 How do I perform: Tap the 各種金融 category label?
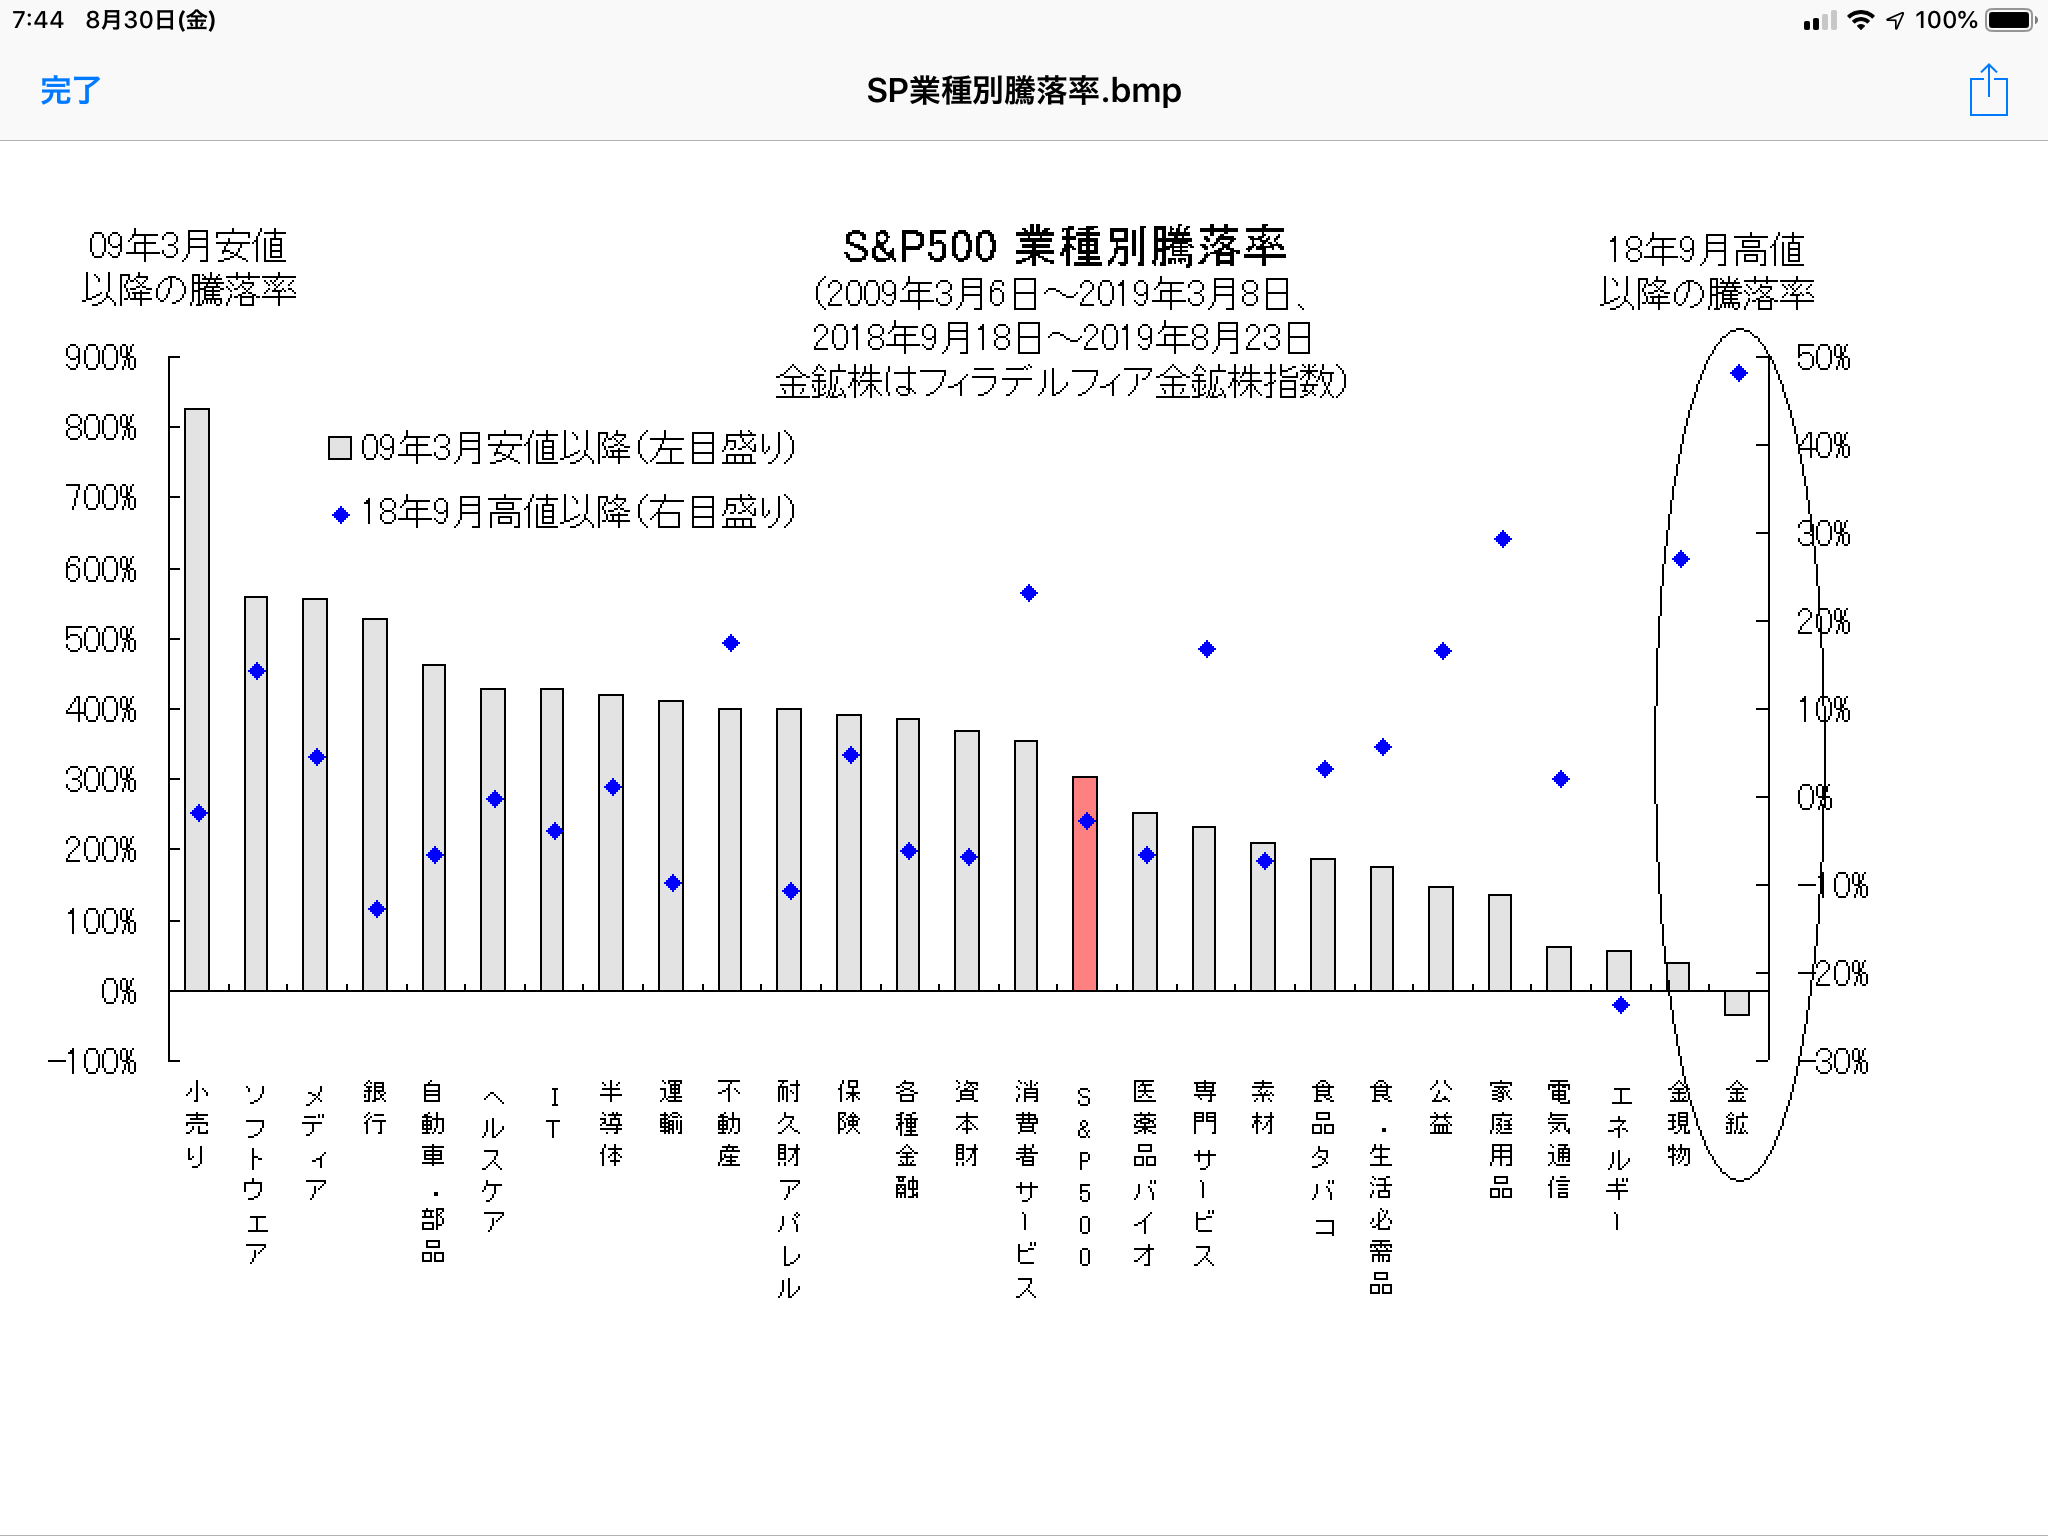[907, 1140]
